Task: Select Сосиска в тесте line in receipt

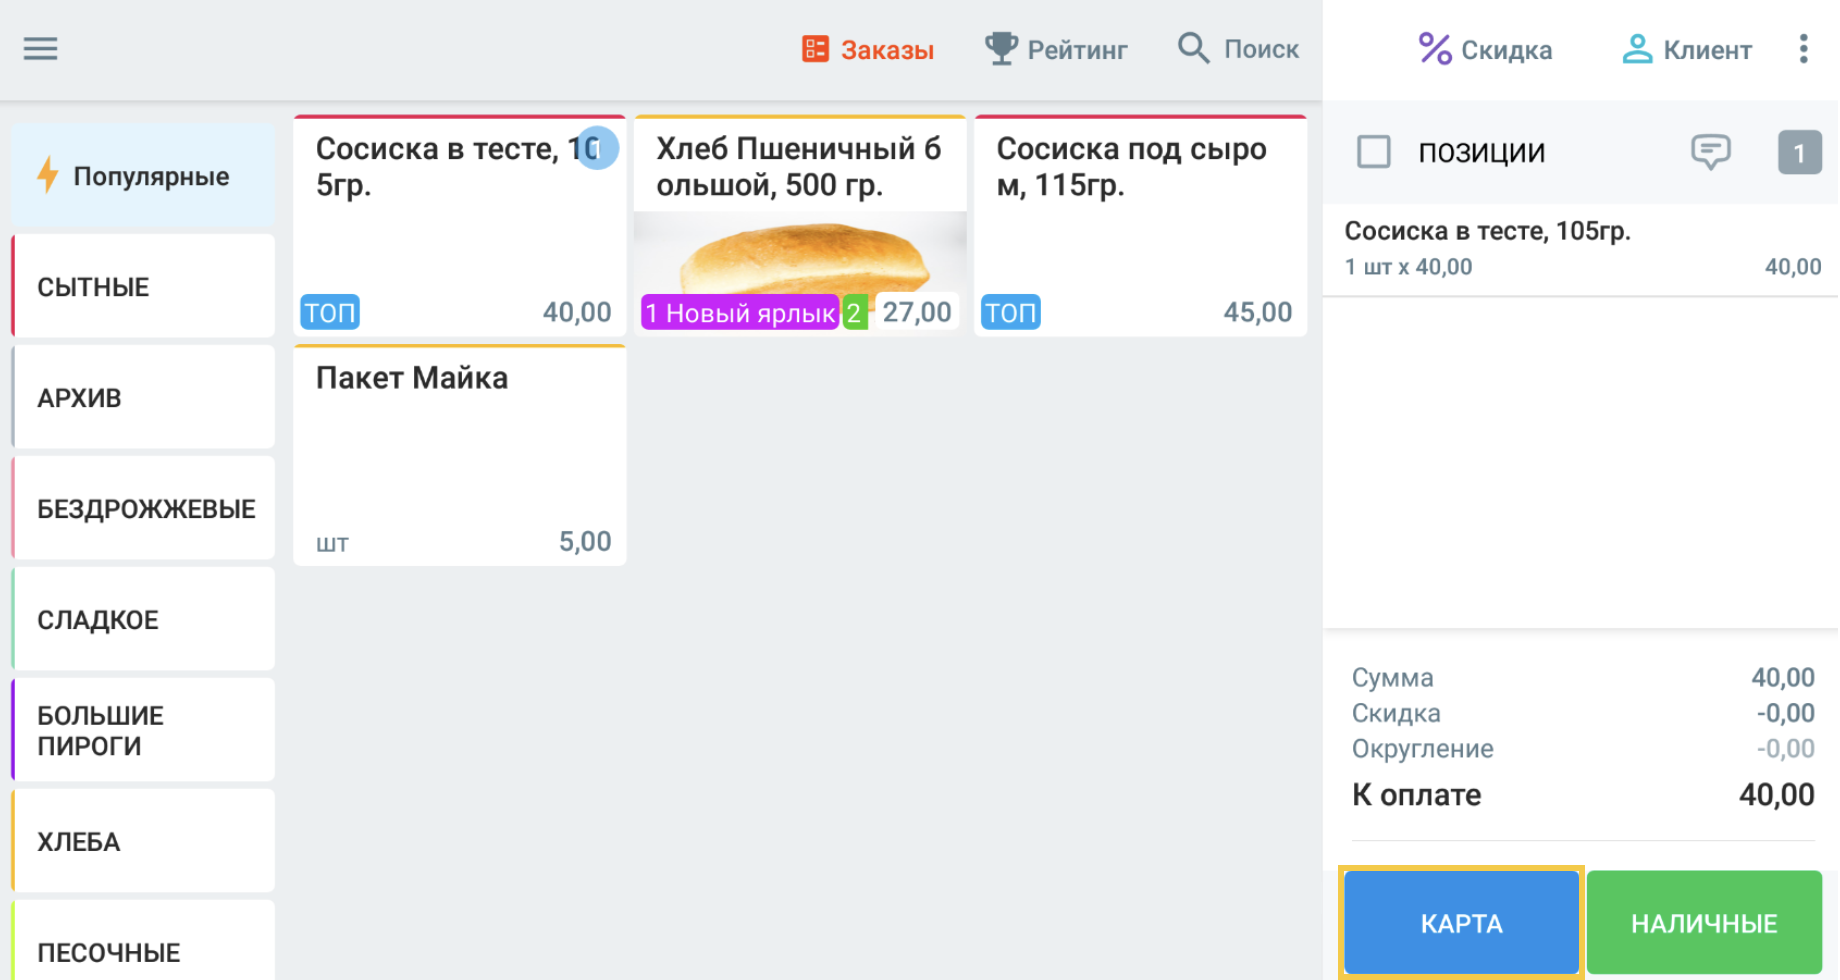Action: tap(1580, 249)
